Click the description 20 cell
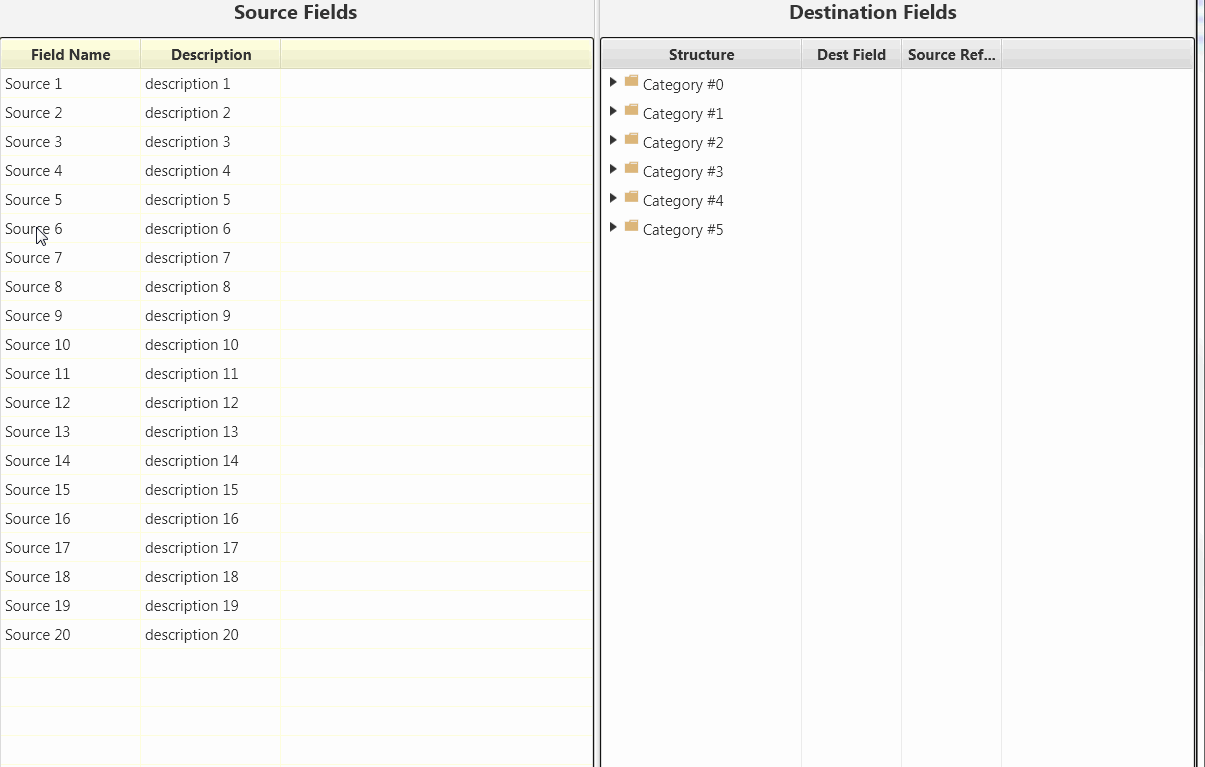 click(192, 635)
